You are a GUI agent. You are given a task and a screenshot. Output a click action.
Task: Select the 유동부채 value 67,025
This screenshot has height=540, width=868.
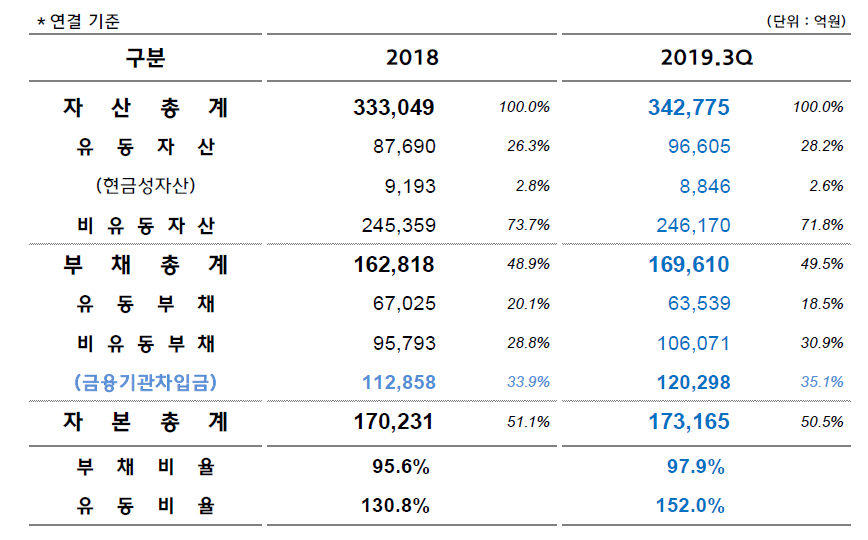coord(403,304)
